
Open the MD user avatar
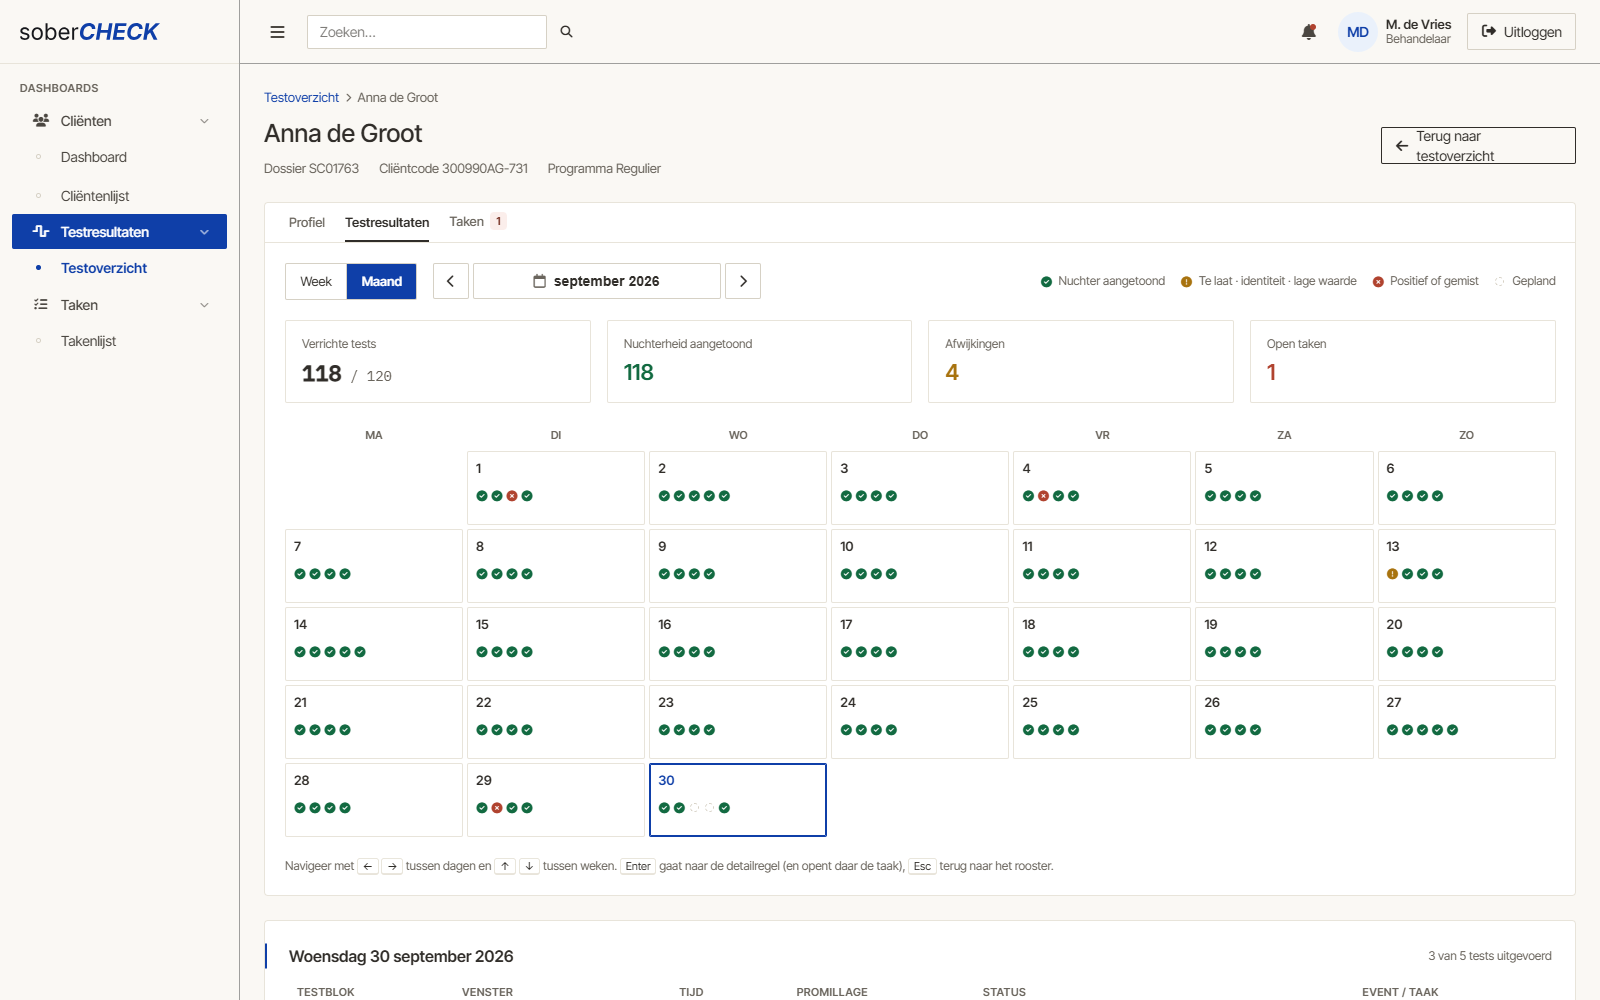pos(1357,32)
